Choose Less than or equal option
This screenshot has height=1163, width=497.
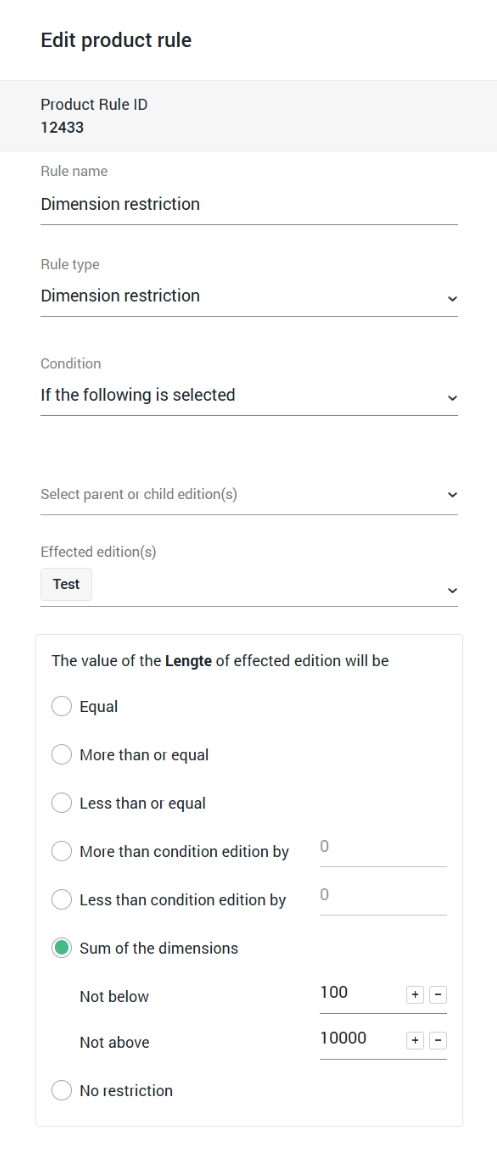[62, 803]
